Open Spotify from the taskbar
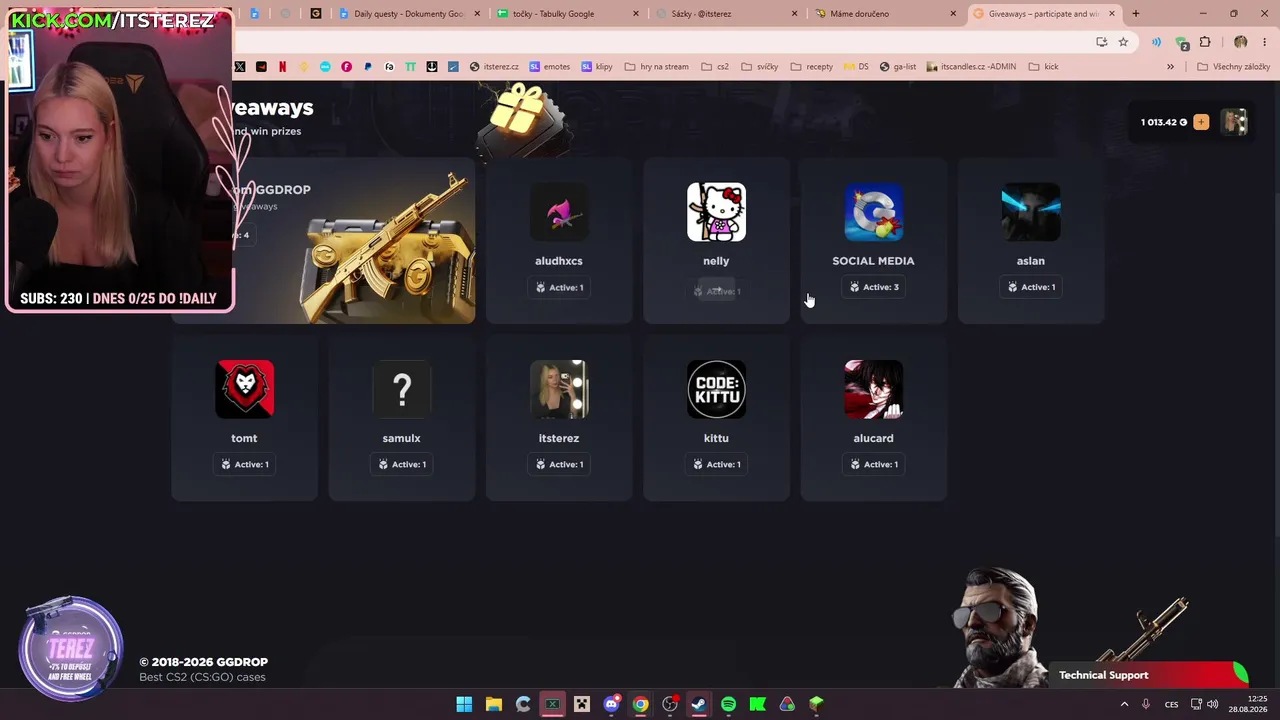The height and width of the screenshot is (720, 1280). click(x=728, y=704)
